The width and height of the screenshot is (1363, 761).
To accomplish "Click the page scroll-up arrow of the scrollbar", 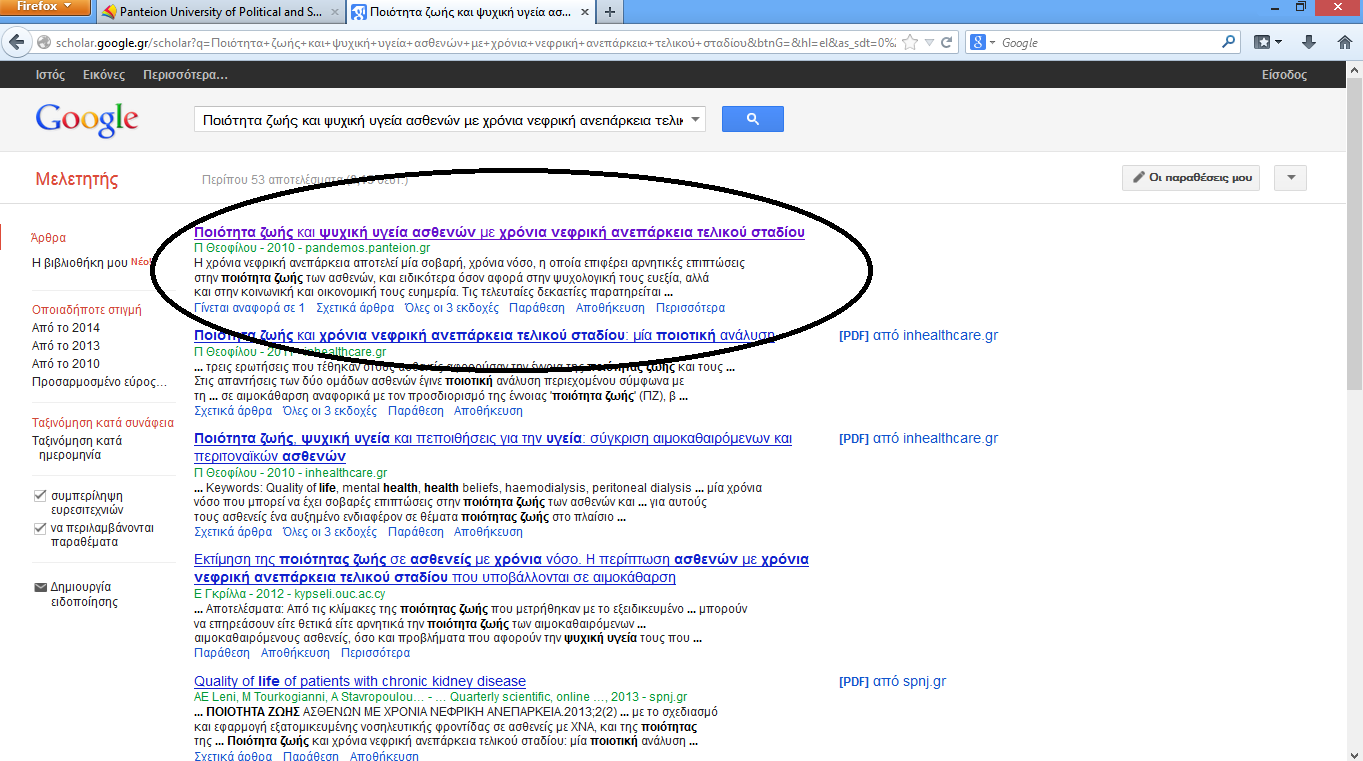I will (x=1354, y=69).
